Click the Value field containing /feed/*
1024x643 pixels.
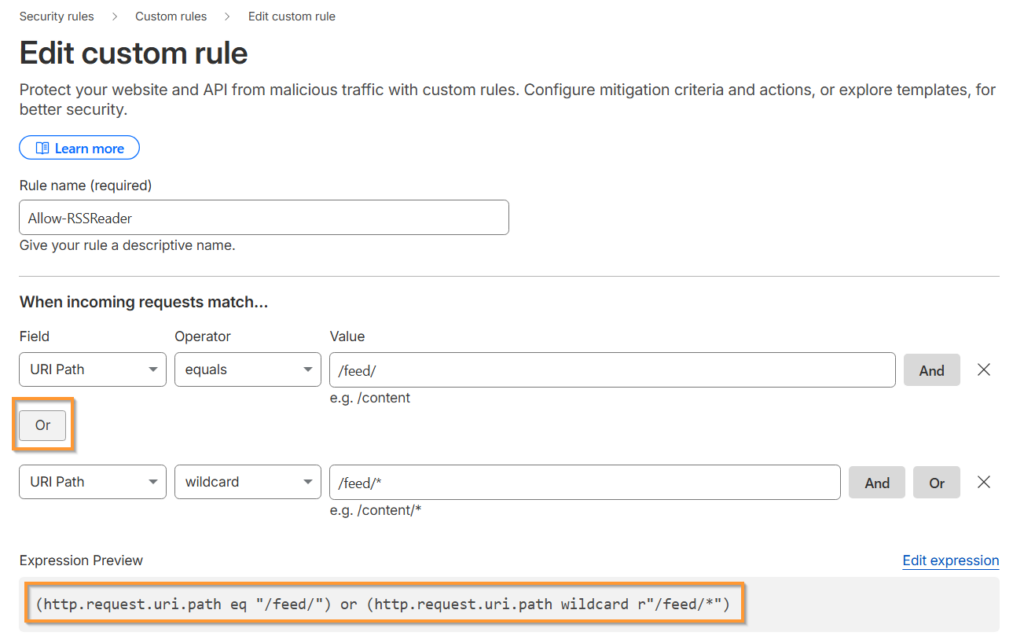point(584,482)
